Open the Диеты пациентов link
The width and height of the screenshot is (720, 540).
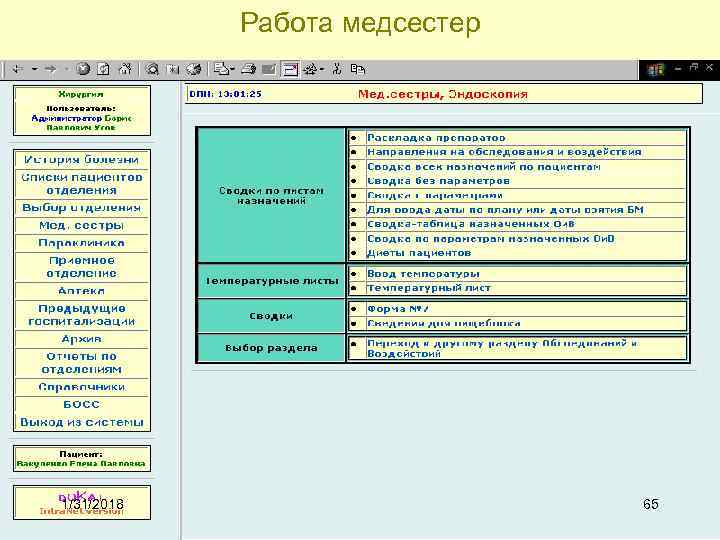pos(418,253)
